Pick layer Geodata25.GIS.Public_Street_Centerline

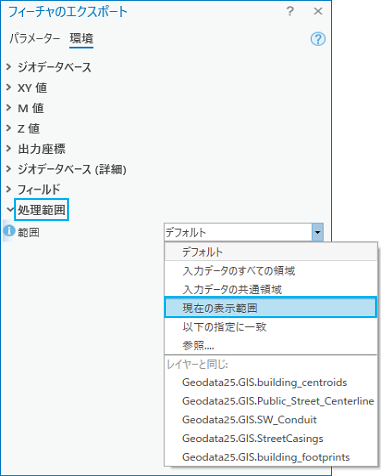tap(271, 401)
